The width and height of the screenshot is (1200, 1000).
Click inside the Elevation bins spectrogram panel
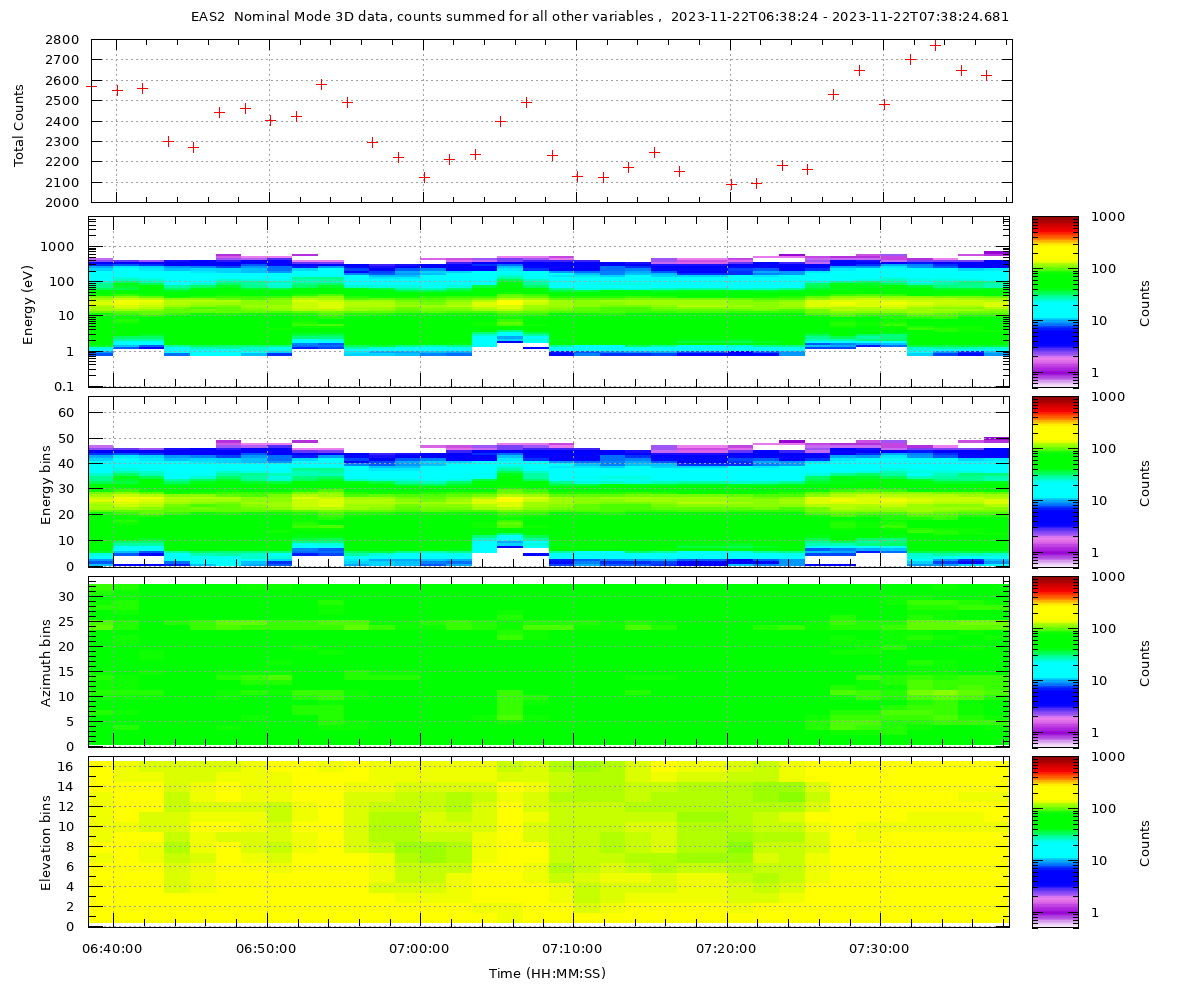pos(549,841)
